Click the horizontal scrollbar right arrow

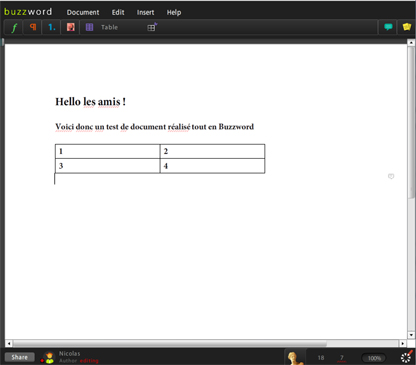pyautogui.click(x=403, y=343)
